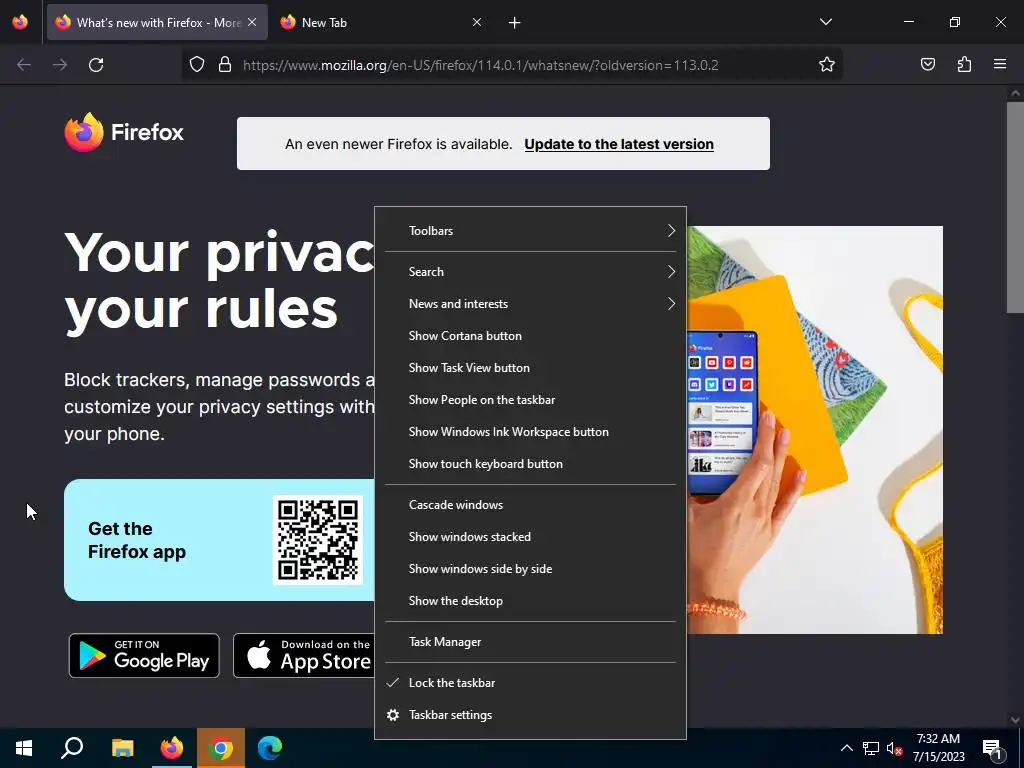
Task: Open the Firefox hamburger application menu
Action: (x=1000, y=65)
